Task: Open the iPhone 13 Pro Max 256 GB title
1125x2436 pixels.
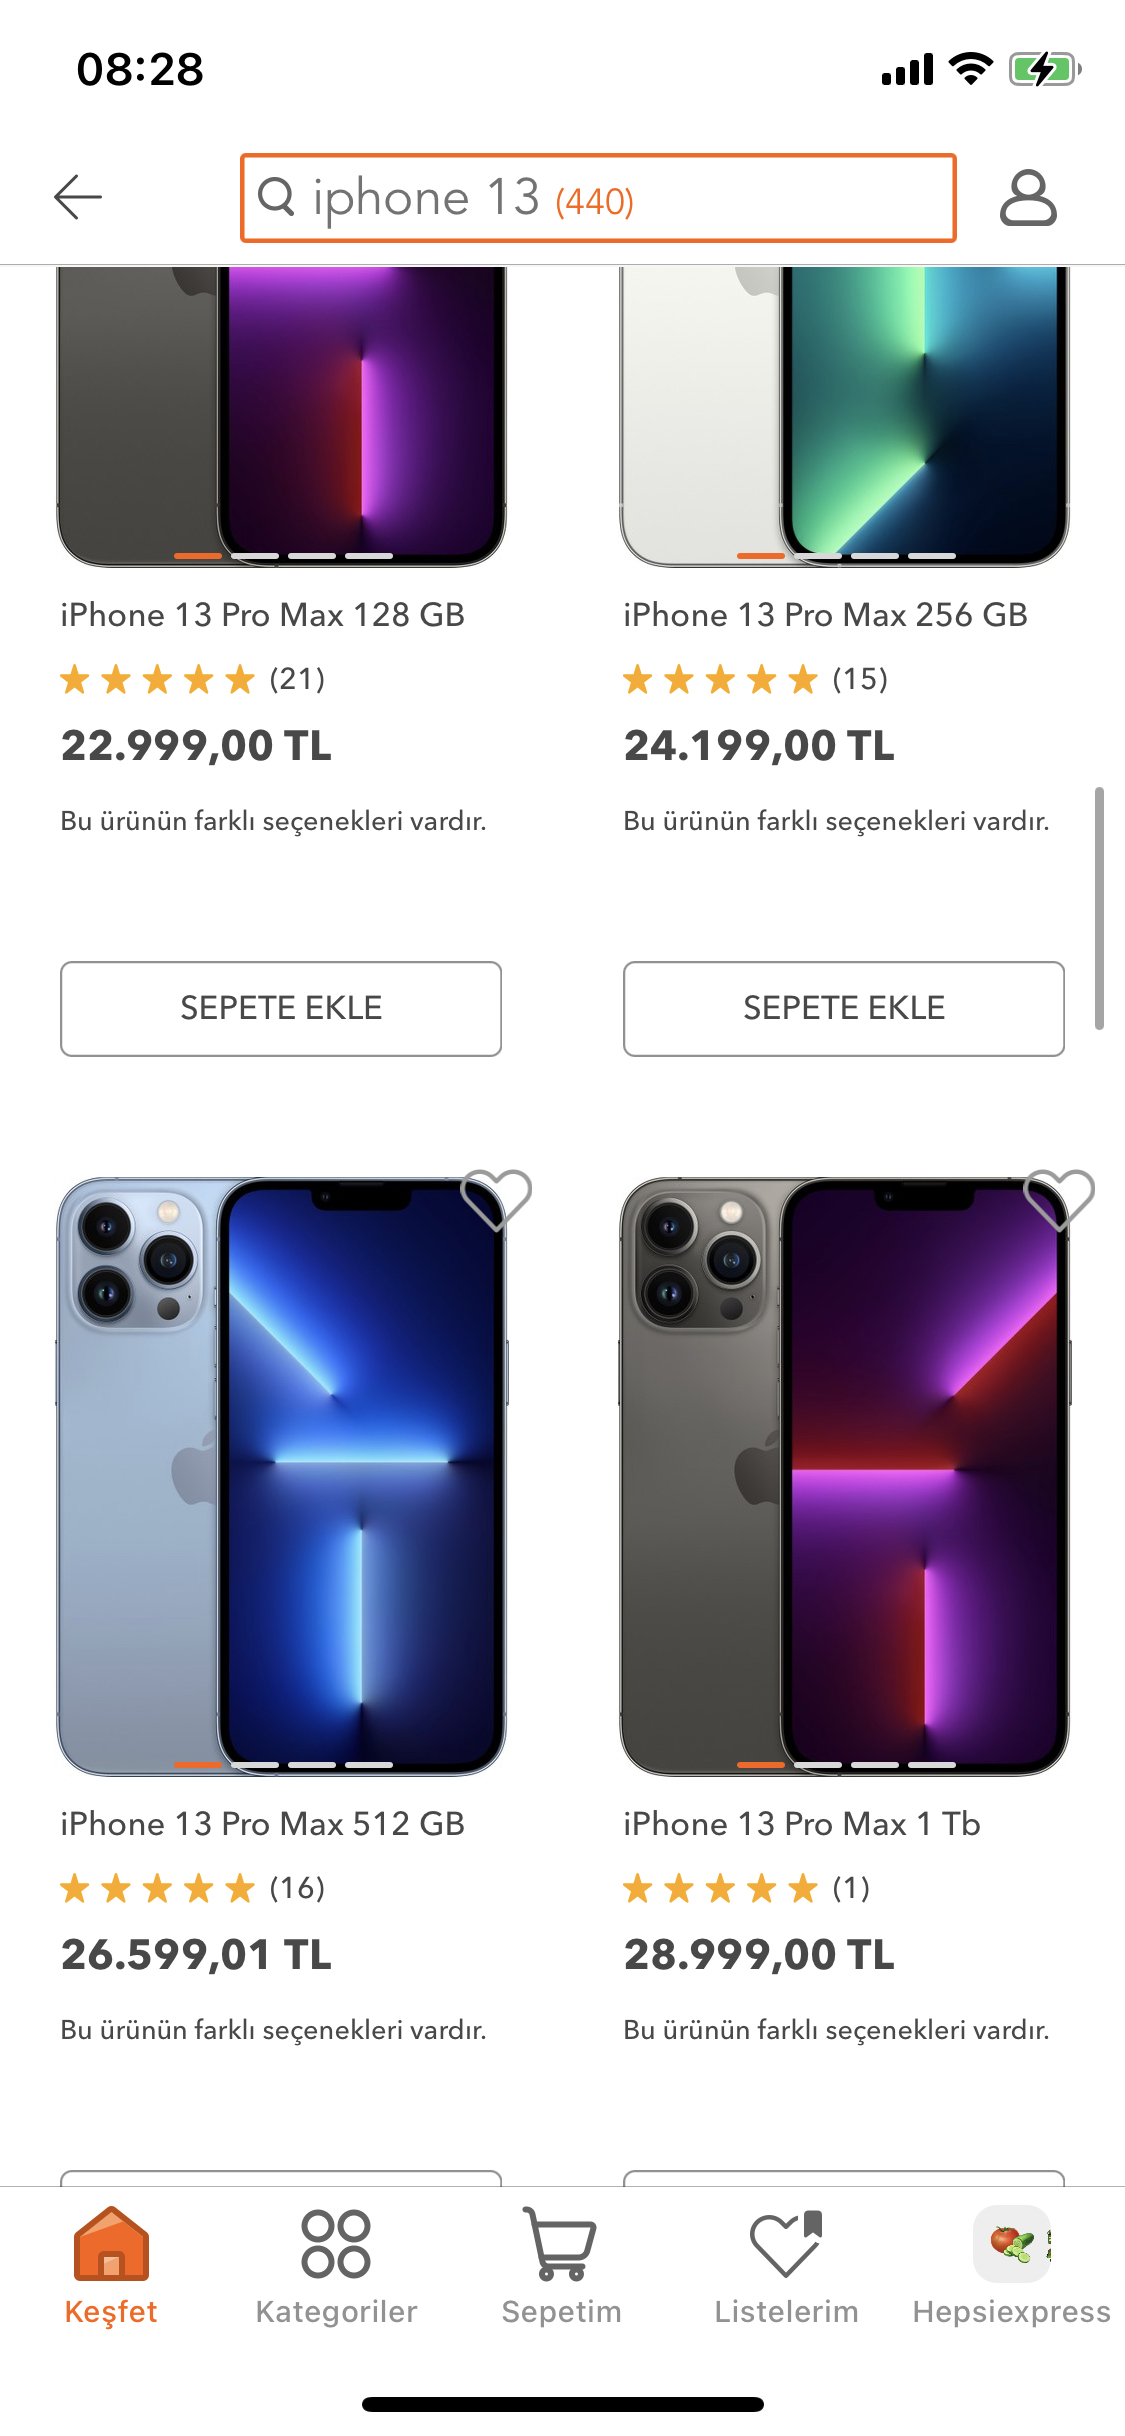Action: (x=826, y=615)
